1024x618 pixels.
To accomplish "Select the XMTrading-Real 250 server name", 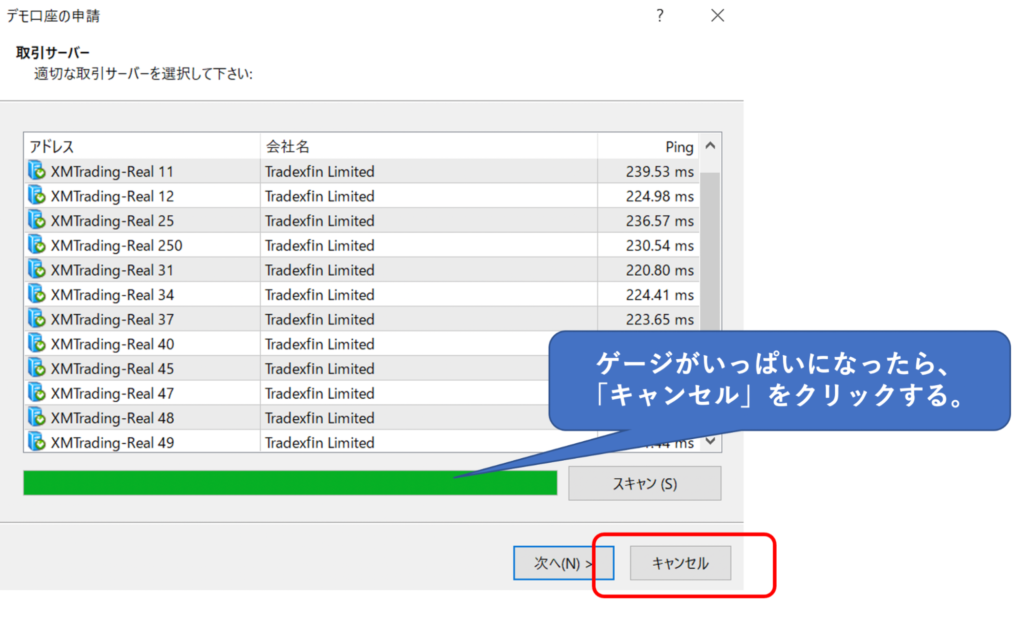I will pyautogui.click(x=117, y=246).
